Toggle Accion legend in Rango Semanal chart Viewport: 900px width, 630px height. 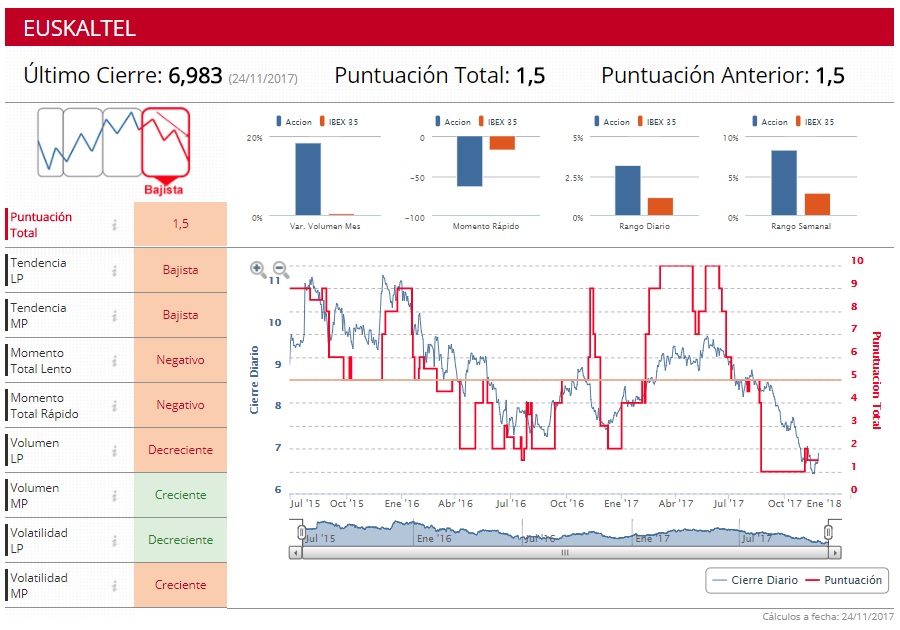[x=770, y=122]
